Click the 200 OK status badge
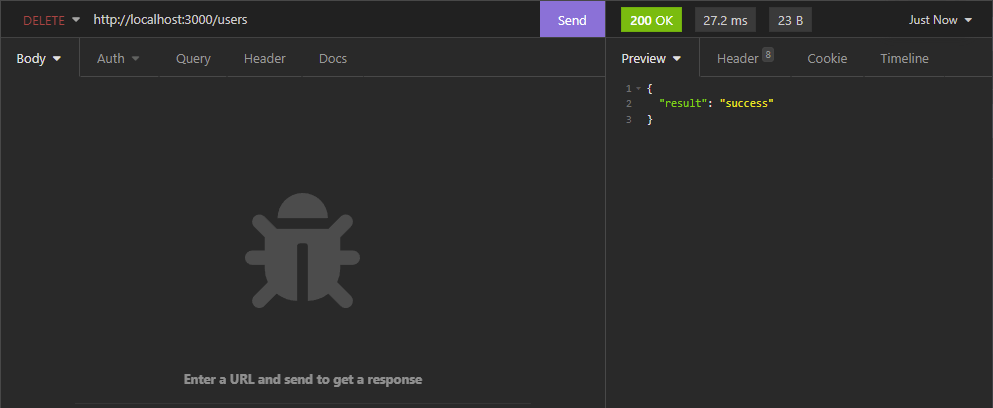The height and width of the screenshot is (408, 993). click(652, 20)
